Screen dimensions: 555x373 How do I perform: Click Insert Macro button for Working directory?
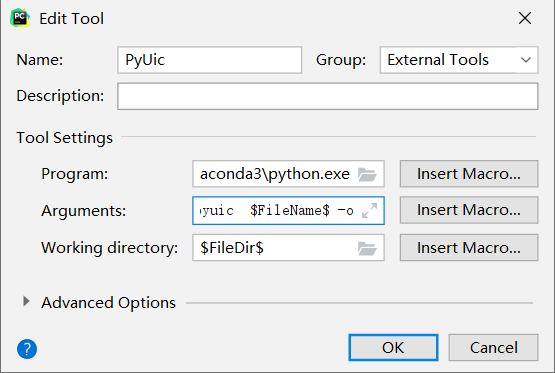coord(469,248)
